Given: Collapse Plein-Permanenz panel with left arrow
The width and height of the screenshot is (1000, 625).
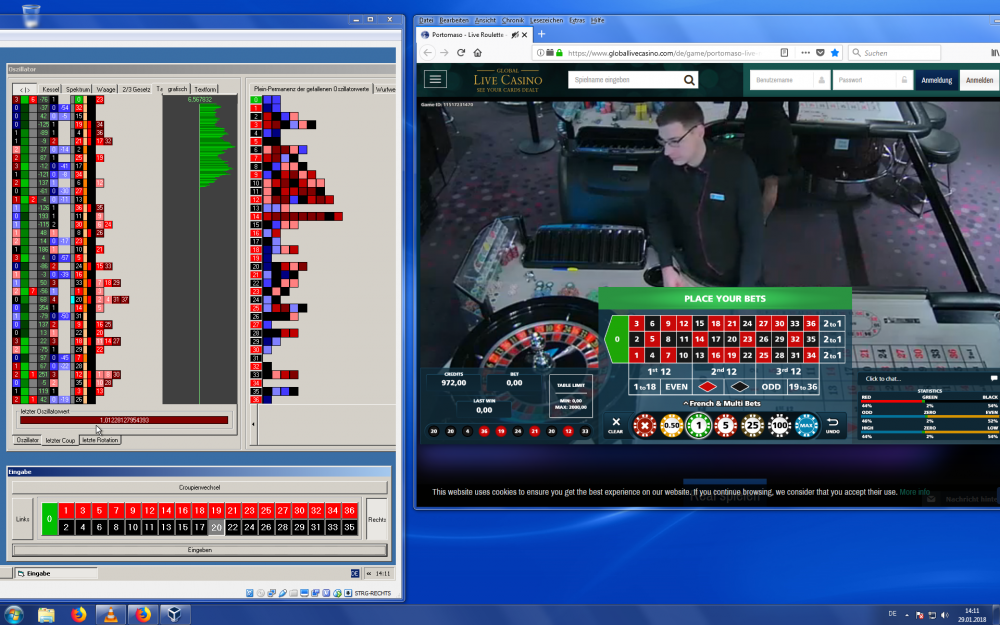Looking at the screenshot, I should click(253, 423).
